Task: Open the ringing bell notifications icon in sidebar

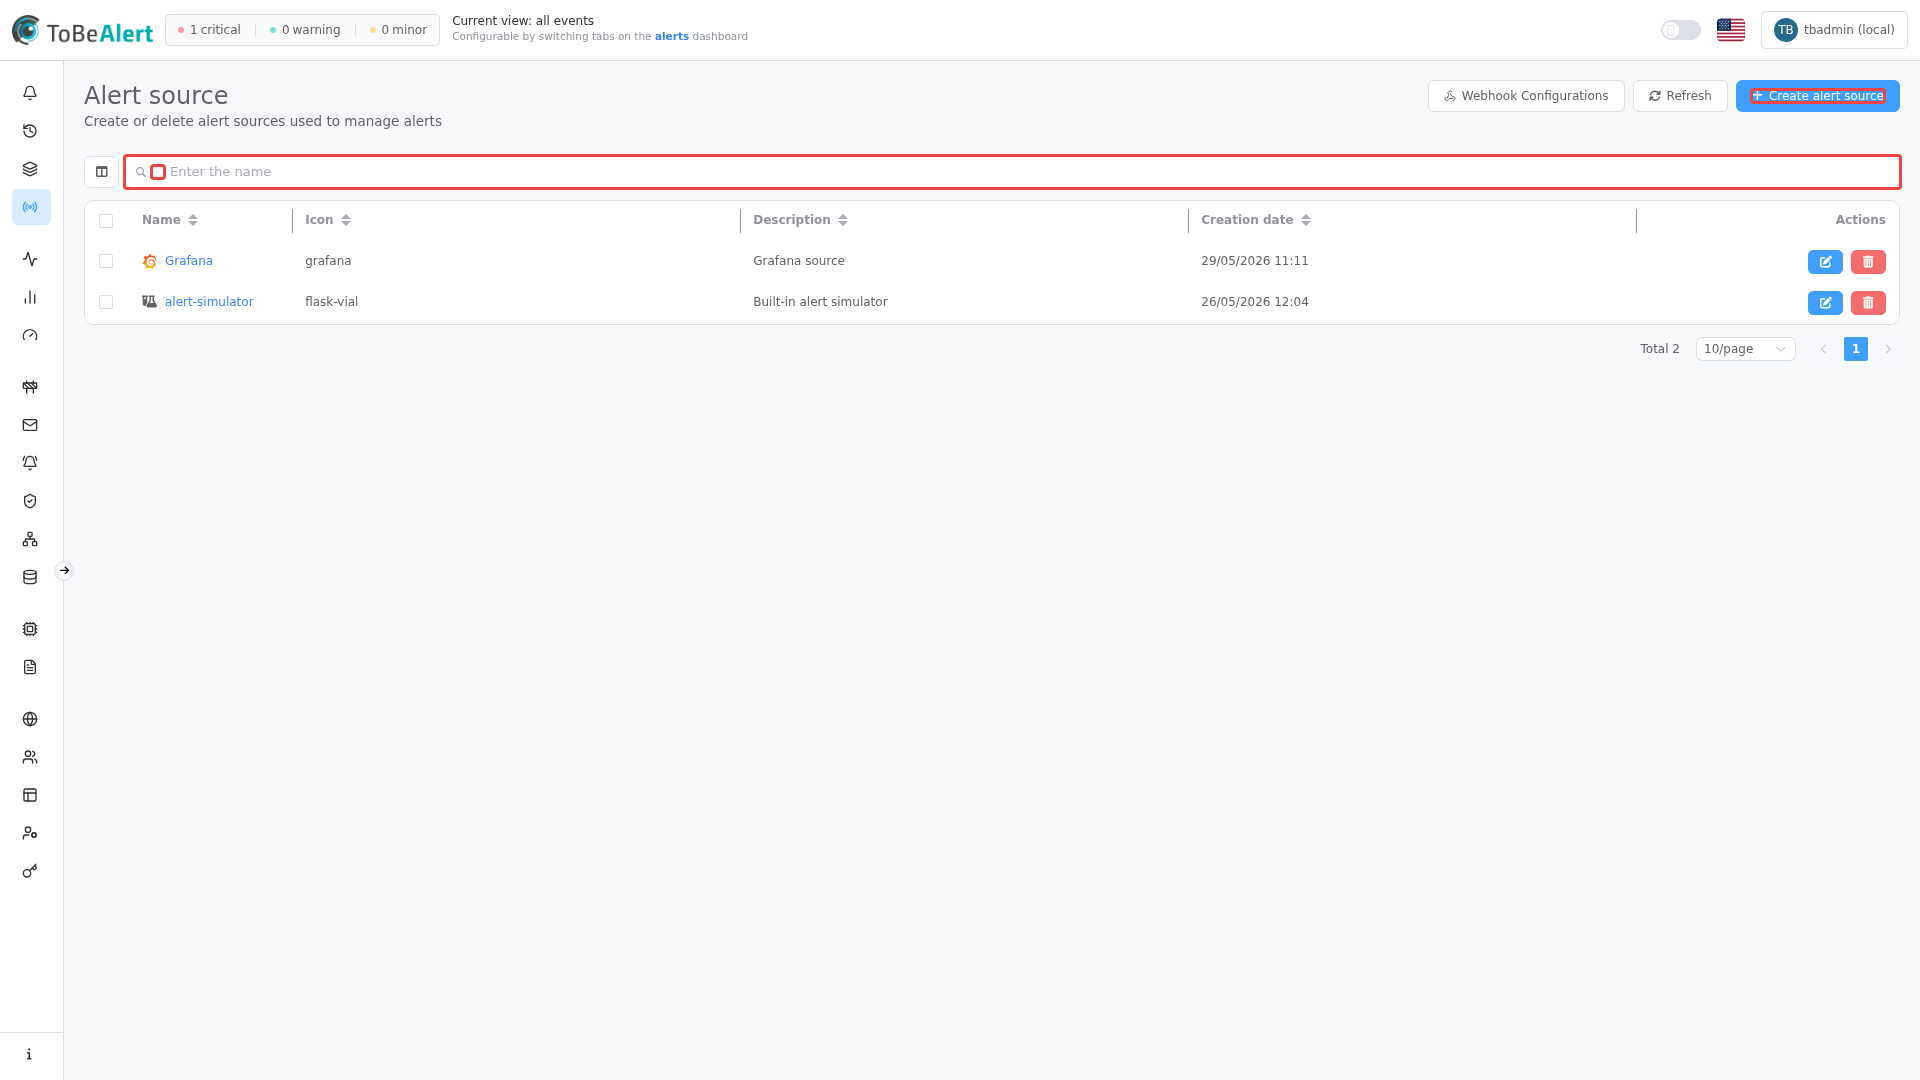Action: 30,463
